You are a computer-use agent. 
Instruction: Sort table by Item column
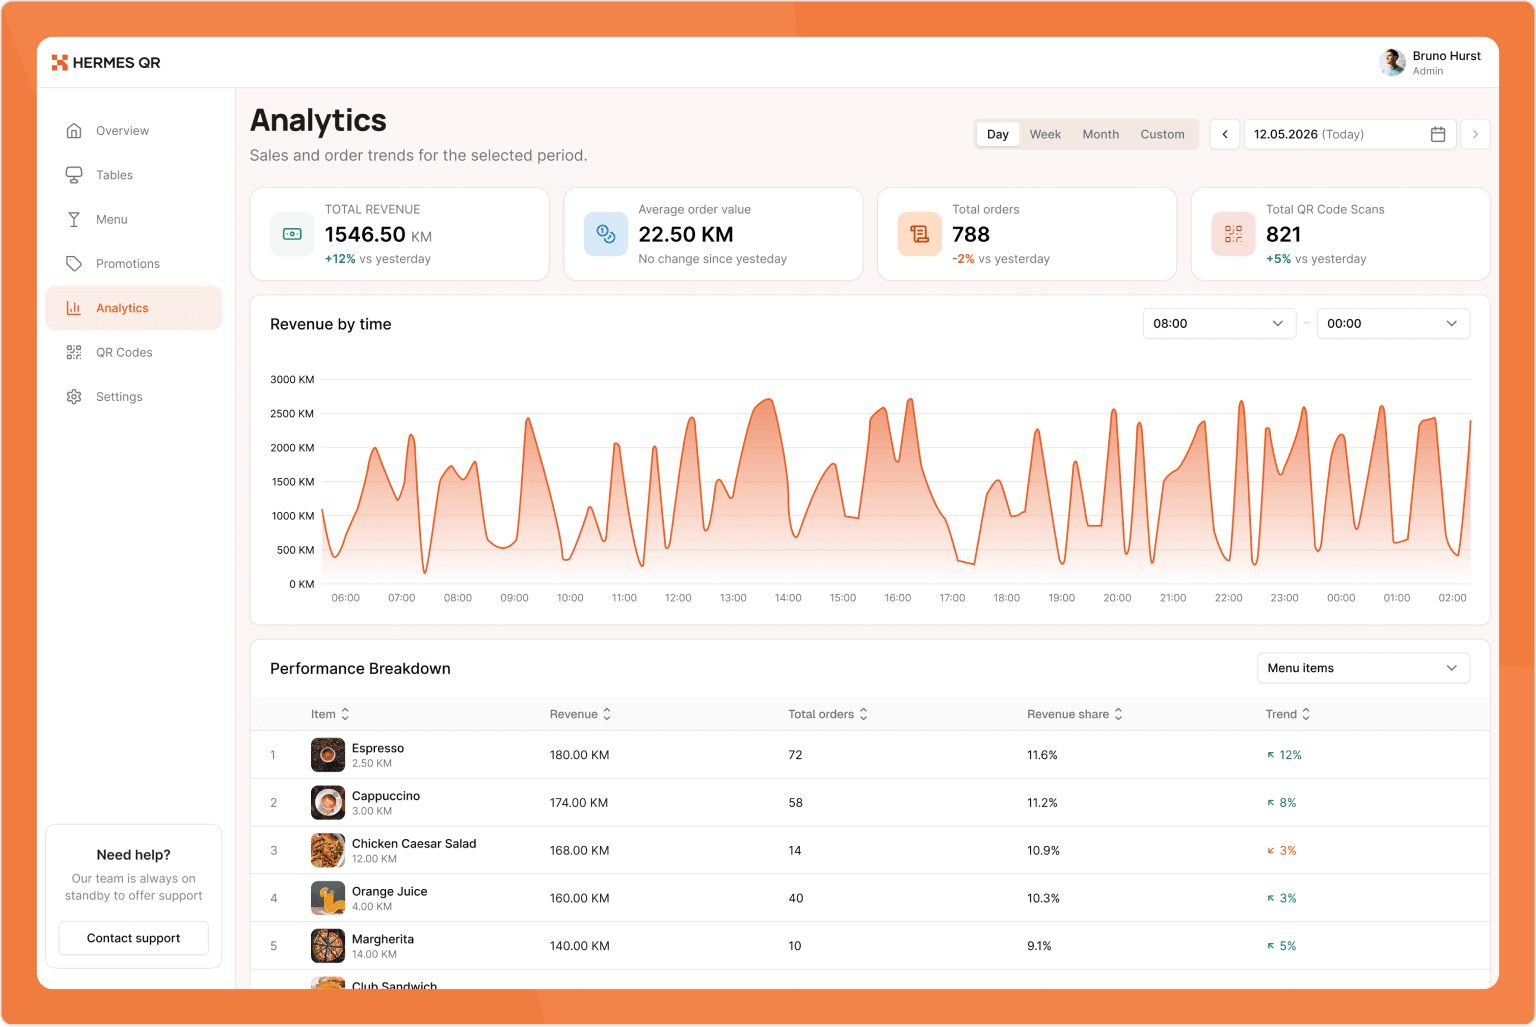pos(330,714)
